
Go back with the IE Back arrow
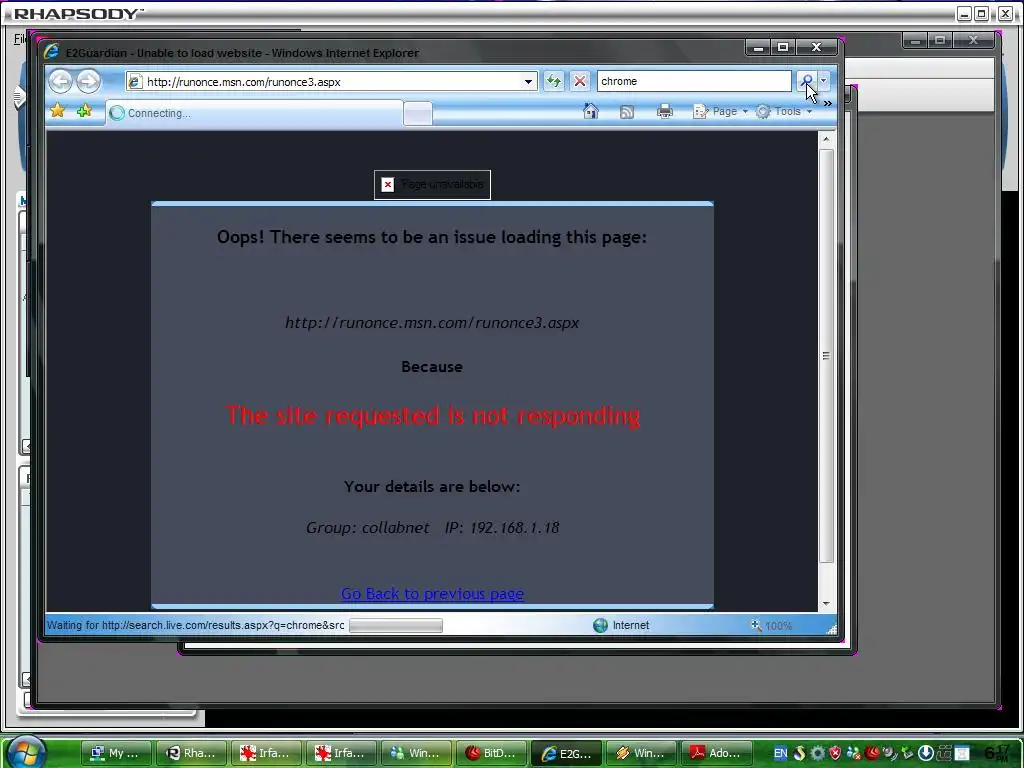pos(60,82)
